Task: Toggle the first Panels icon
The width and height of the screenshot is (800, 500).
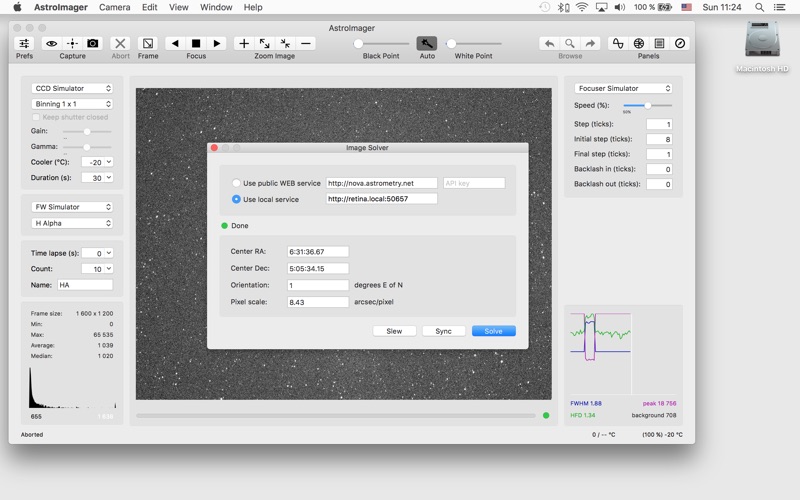Action: point(618,43)
